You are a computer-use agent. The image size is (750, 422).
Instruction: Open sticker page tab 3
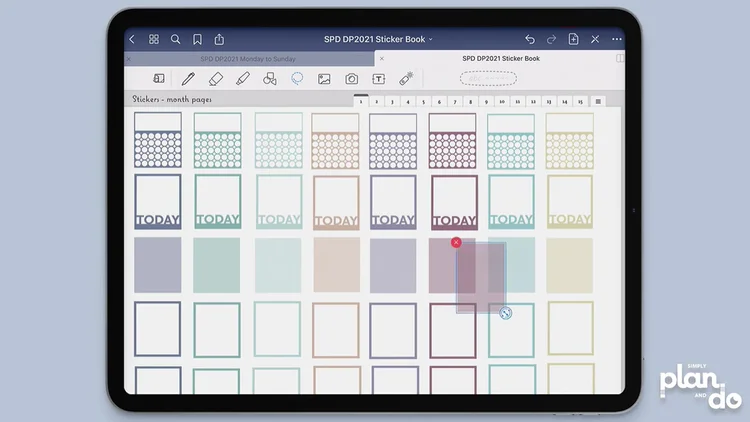pyautogui.click(x=392, y=101)
